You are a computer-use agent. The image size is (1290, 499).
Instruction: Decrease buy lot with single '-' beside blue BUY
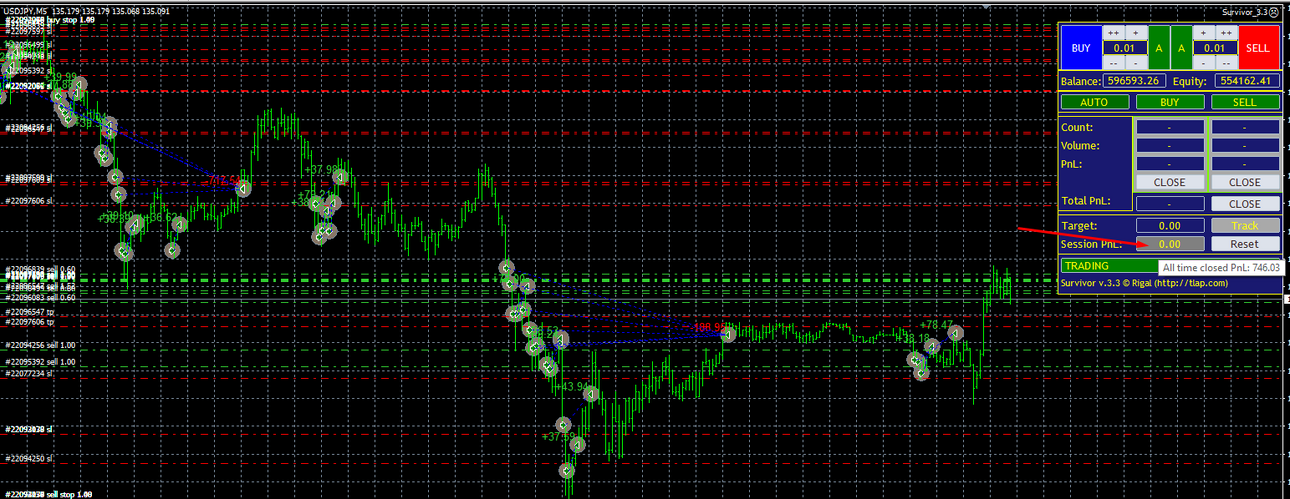1136,62
